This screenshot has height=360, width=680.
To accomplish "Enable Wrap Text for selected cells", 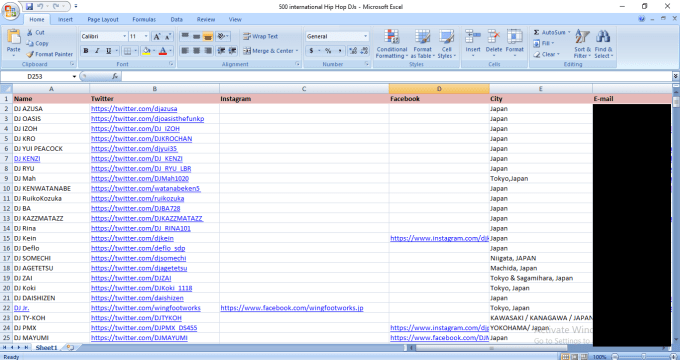I will click(261, 36).
